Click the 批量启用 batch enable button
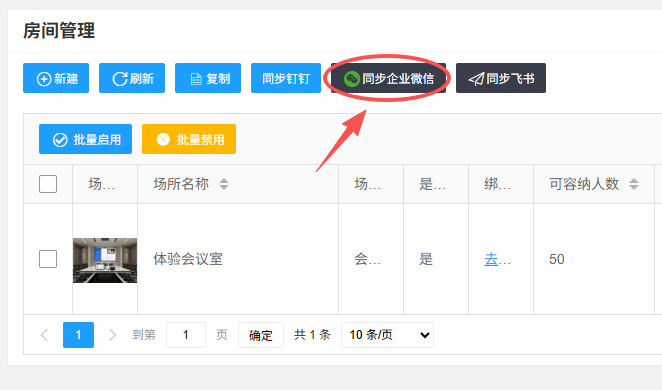This screenshot has width=662, height=390. [x=85, y=139]
